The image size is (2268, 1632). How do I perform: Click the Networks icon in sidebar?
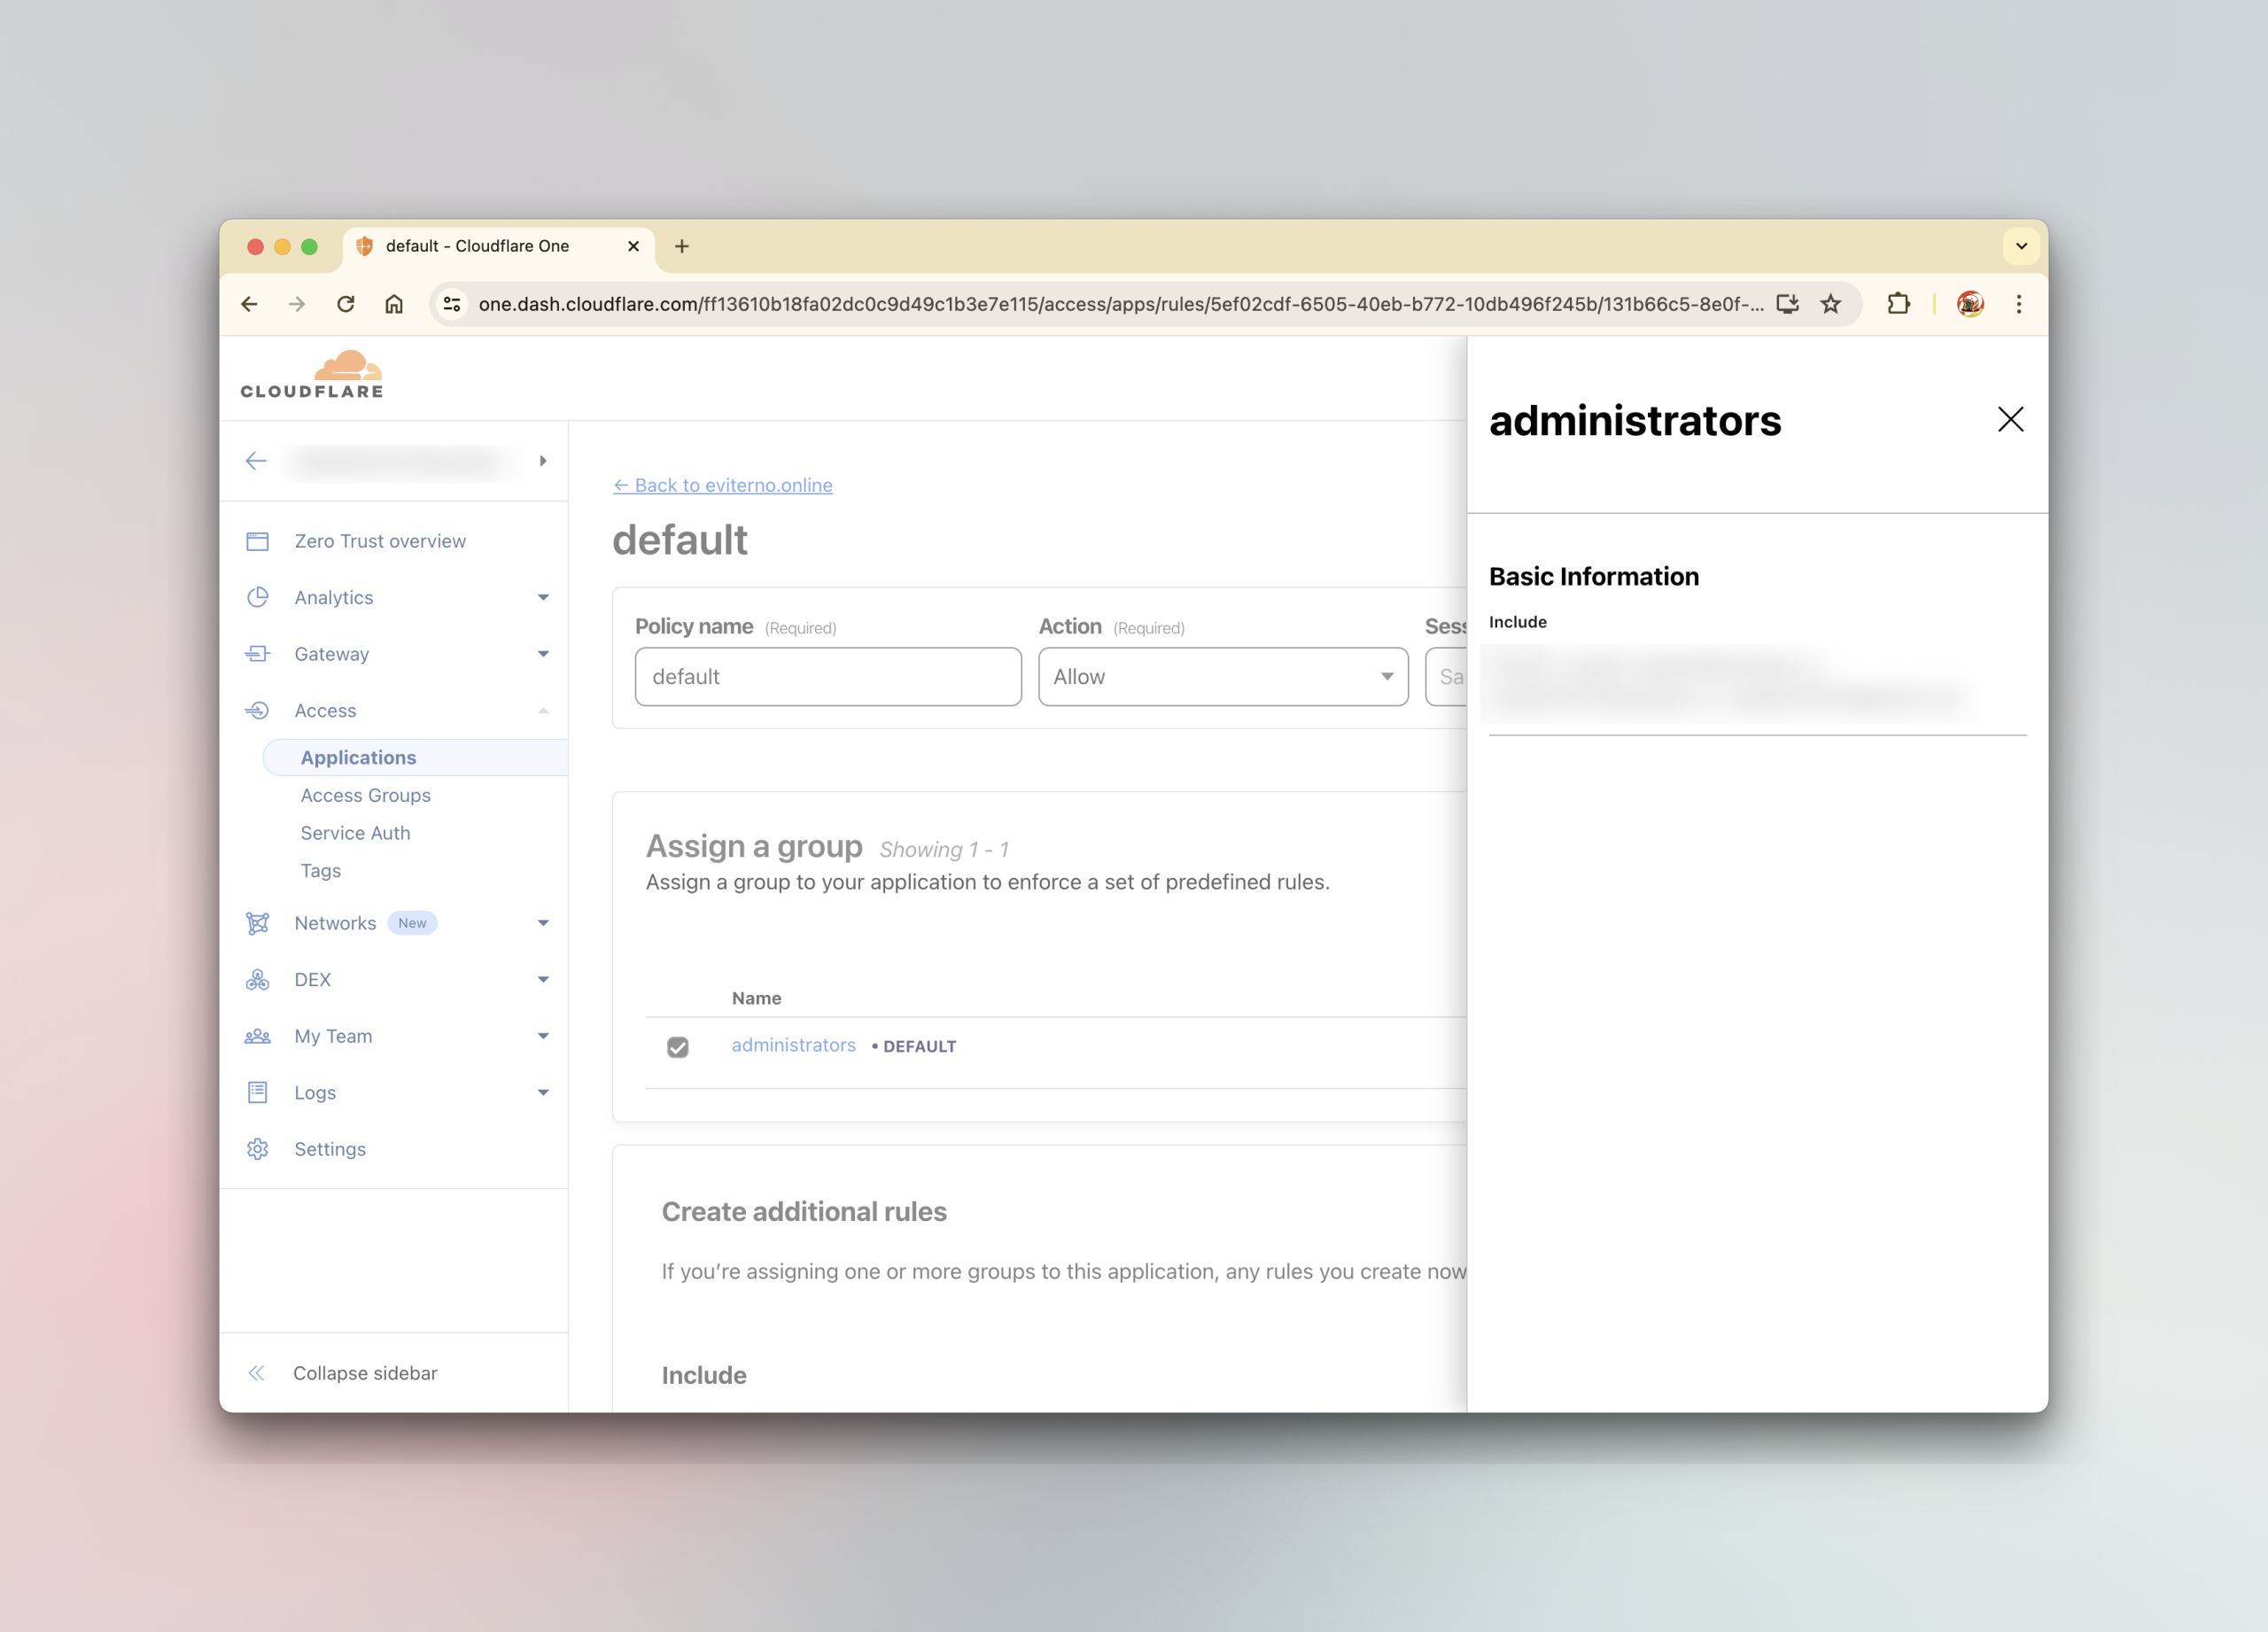pyautogui.click(x=257, y=923)
